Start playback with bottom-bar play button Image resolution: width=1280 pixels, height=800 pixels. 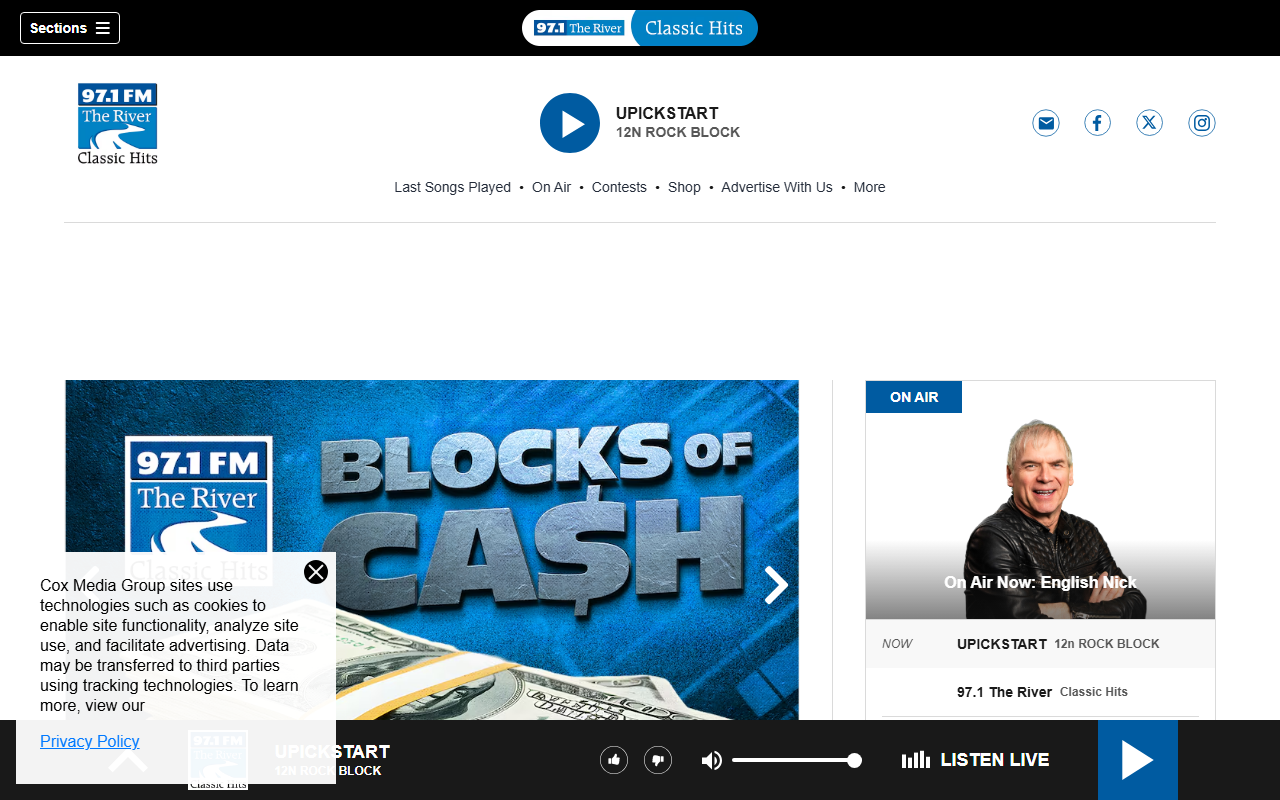[1138, 760]
